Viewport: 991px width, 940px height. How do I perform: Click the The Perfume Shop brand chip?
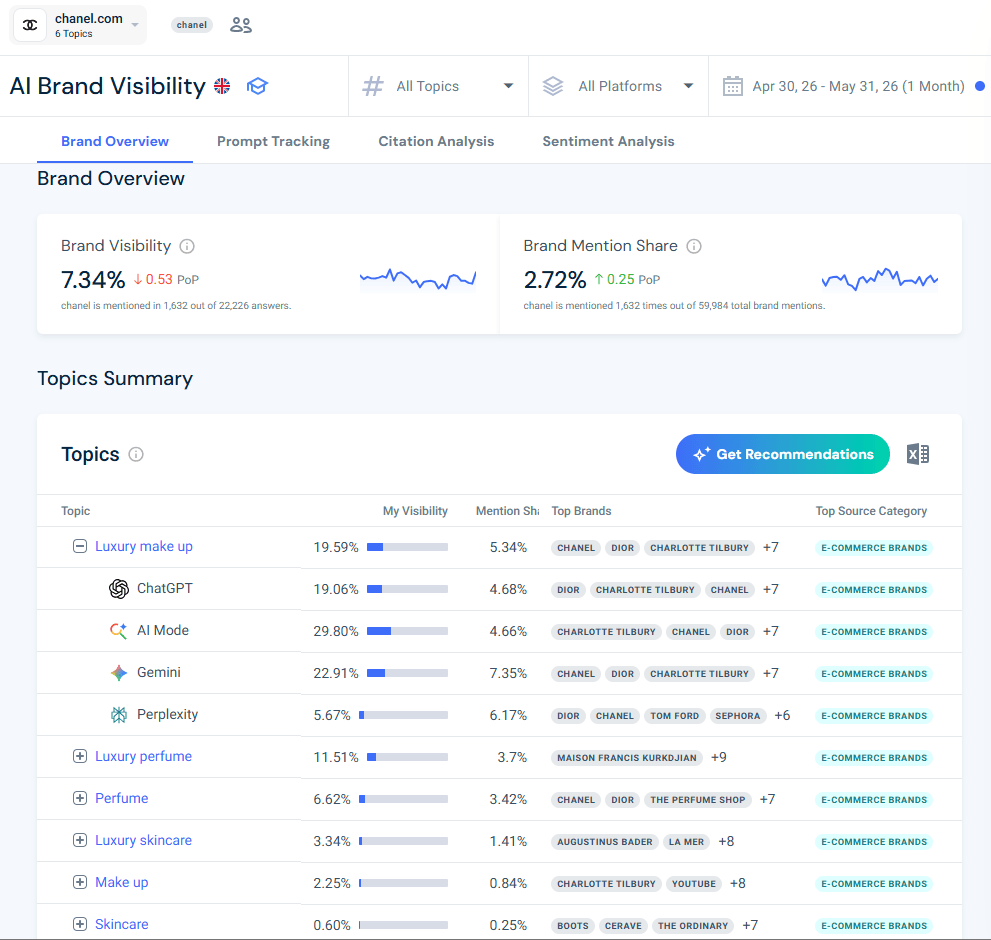(x=698, y=800)
